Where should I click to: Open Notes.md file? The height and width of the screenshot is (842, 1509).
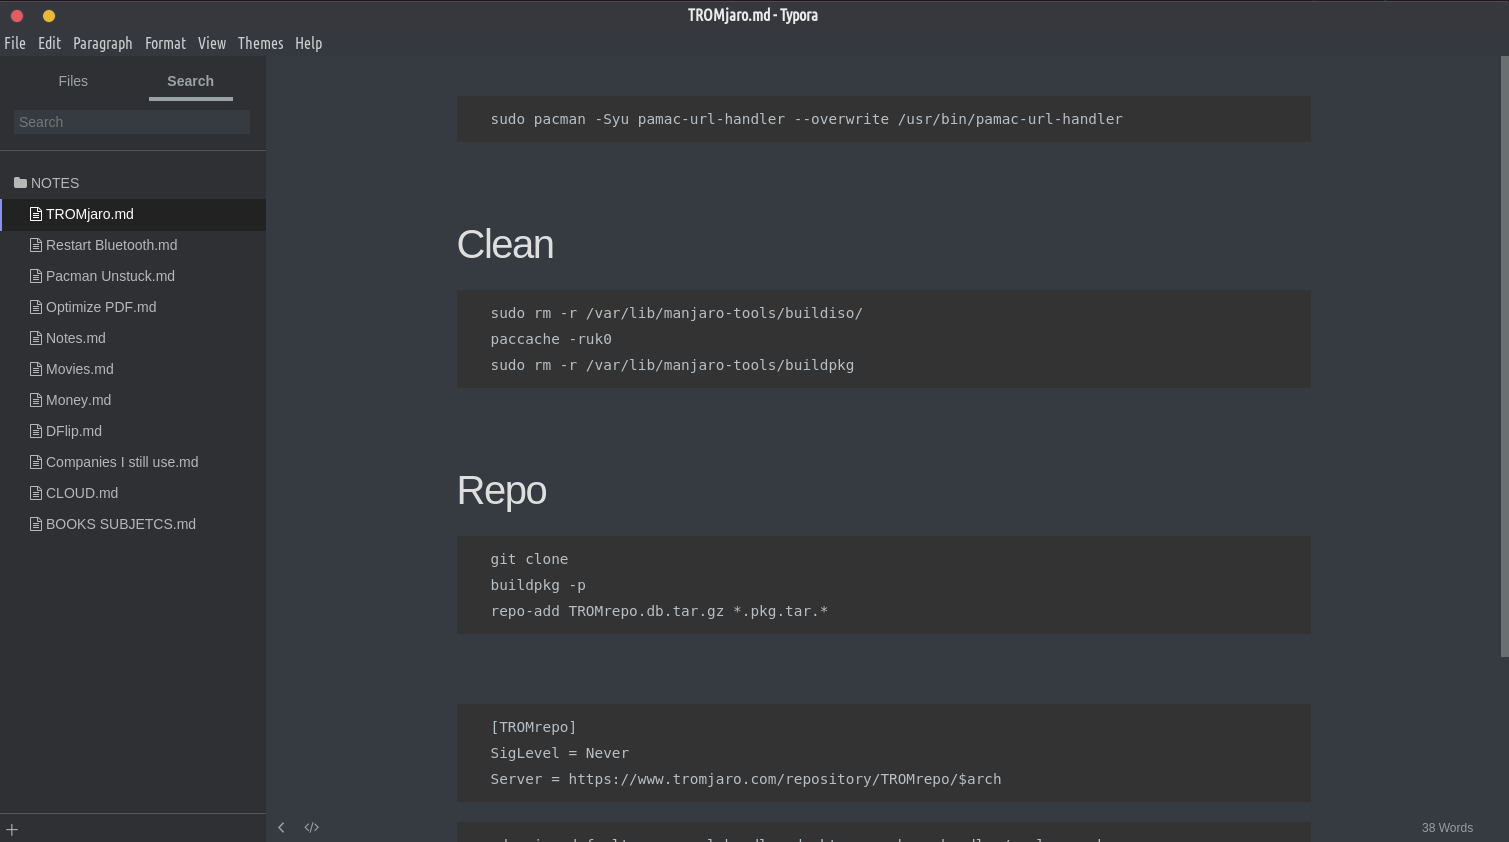coord(133,338)
